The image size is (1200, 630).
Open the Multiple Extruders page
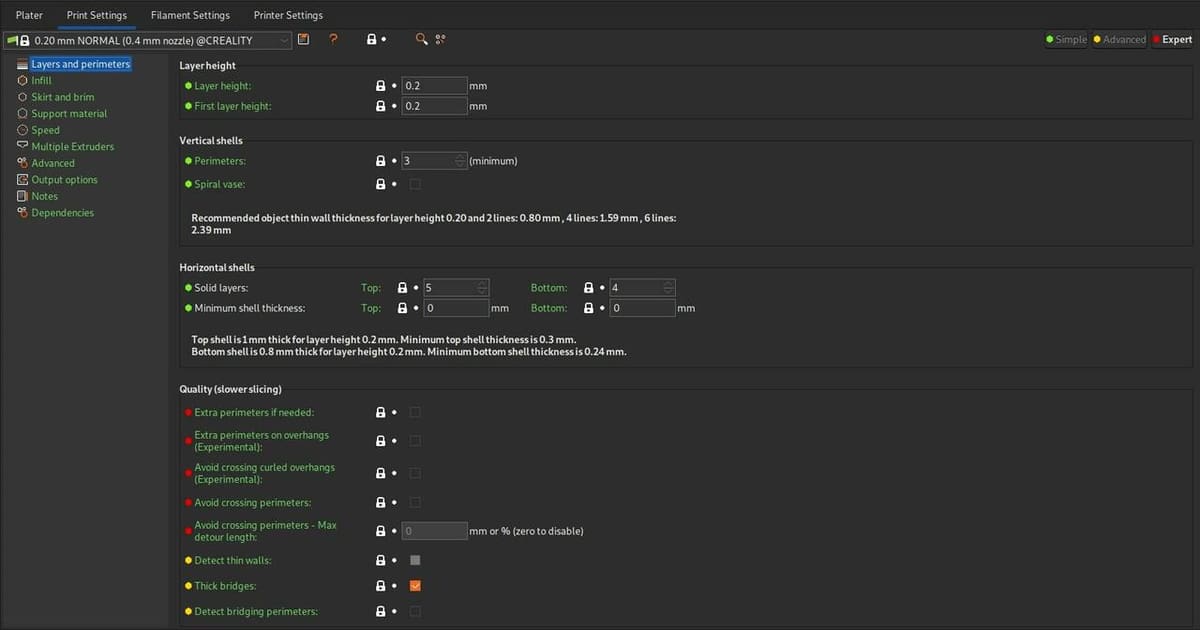coord(72,146)
